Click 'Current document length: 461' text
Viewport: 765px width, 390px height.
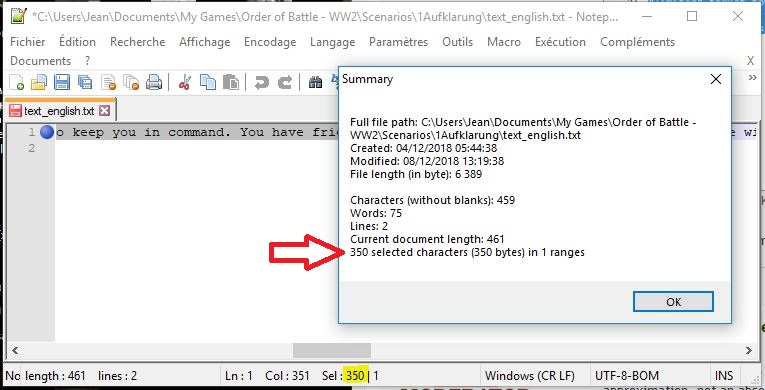(x=427, y=240)
